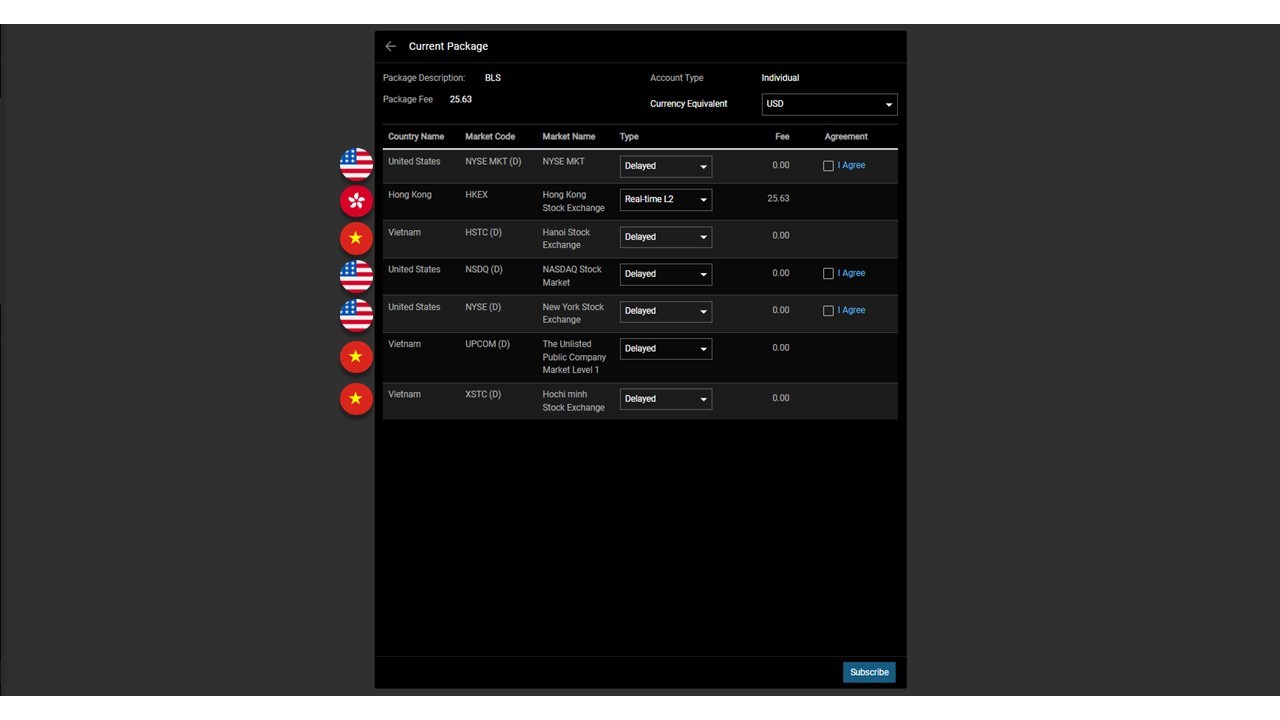Click the Current Package title
1280x720 pixels.
click(448, 46)
